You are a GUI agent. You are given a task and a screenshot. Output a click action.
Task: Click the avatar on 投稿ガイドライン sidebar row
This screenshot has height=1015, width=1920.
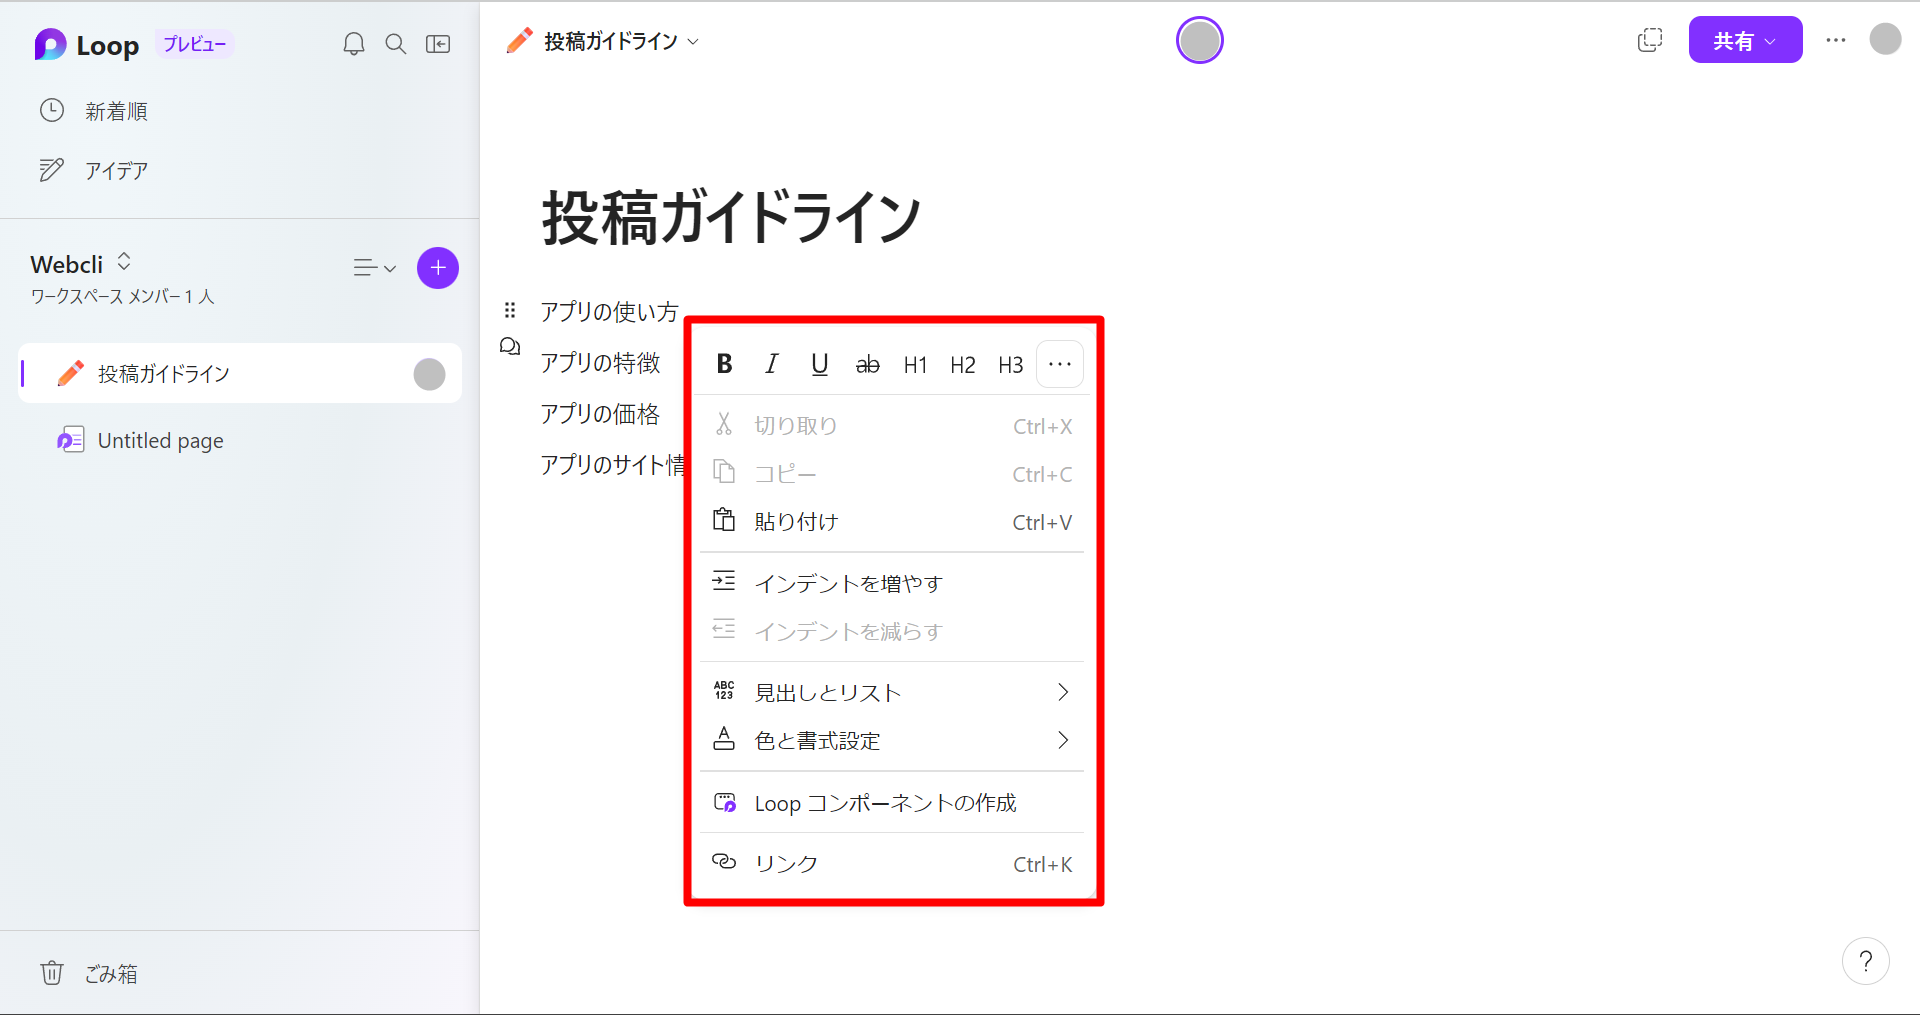430,374
